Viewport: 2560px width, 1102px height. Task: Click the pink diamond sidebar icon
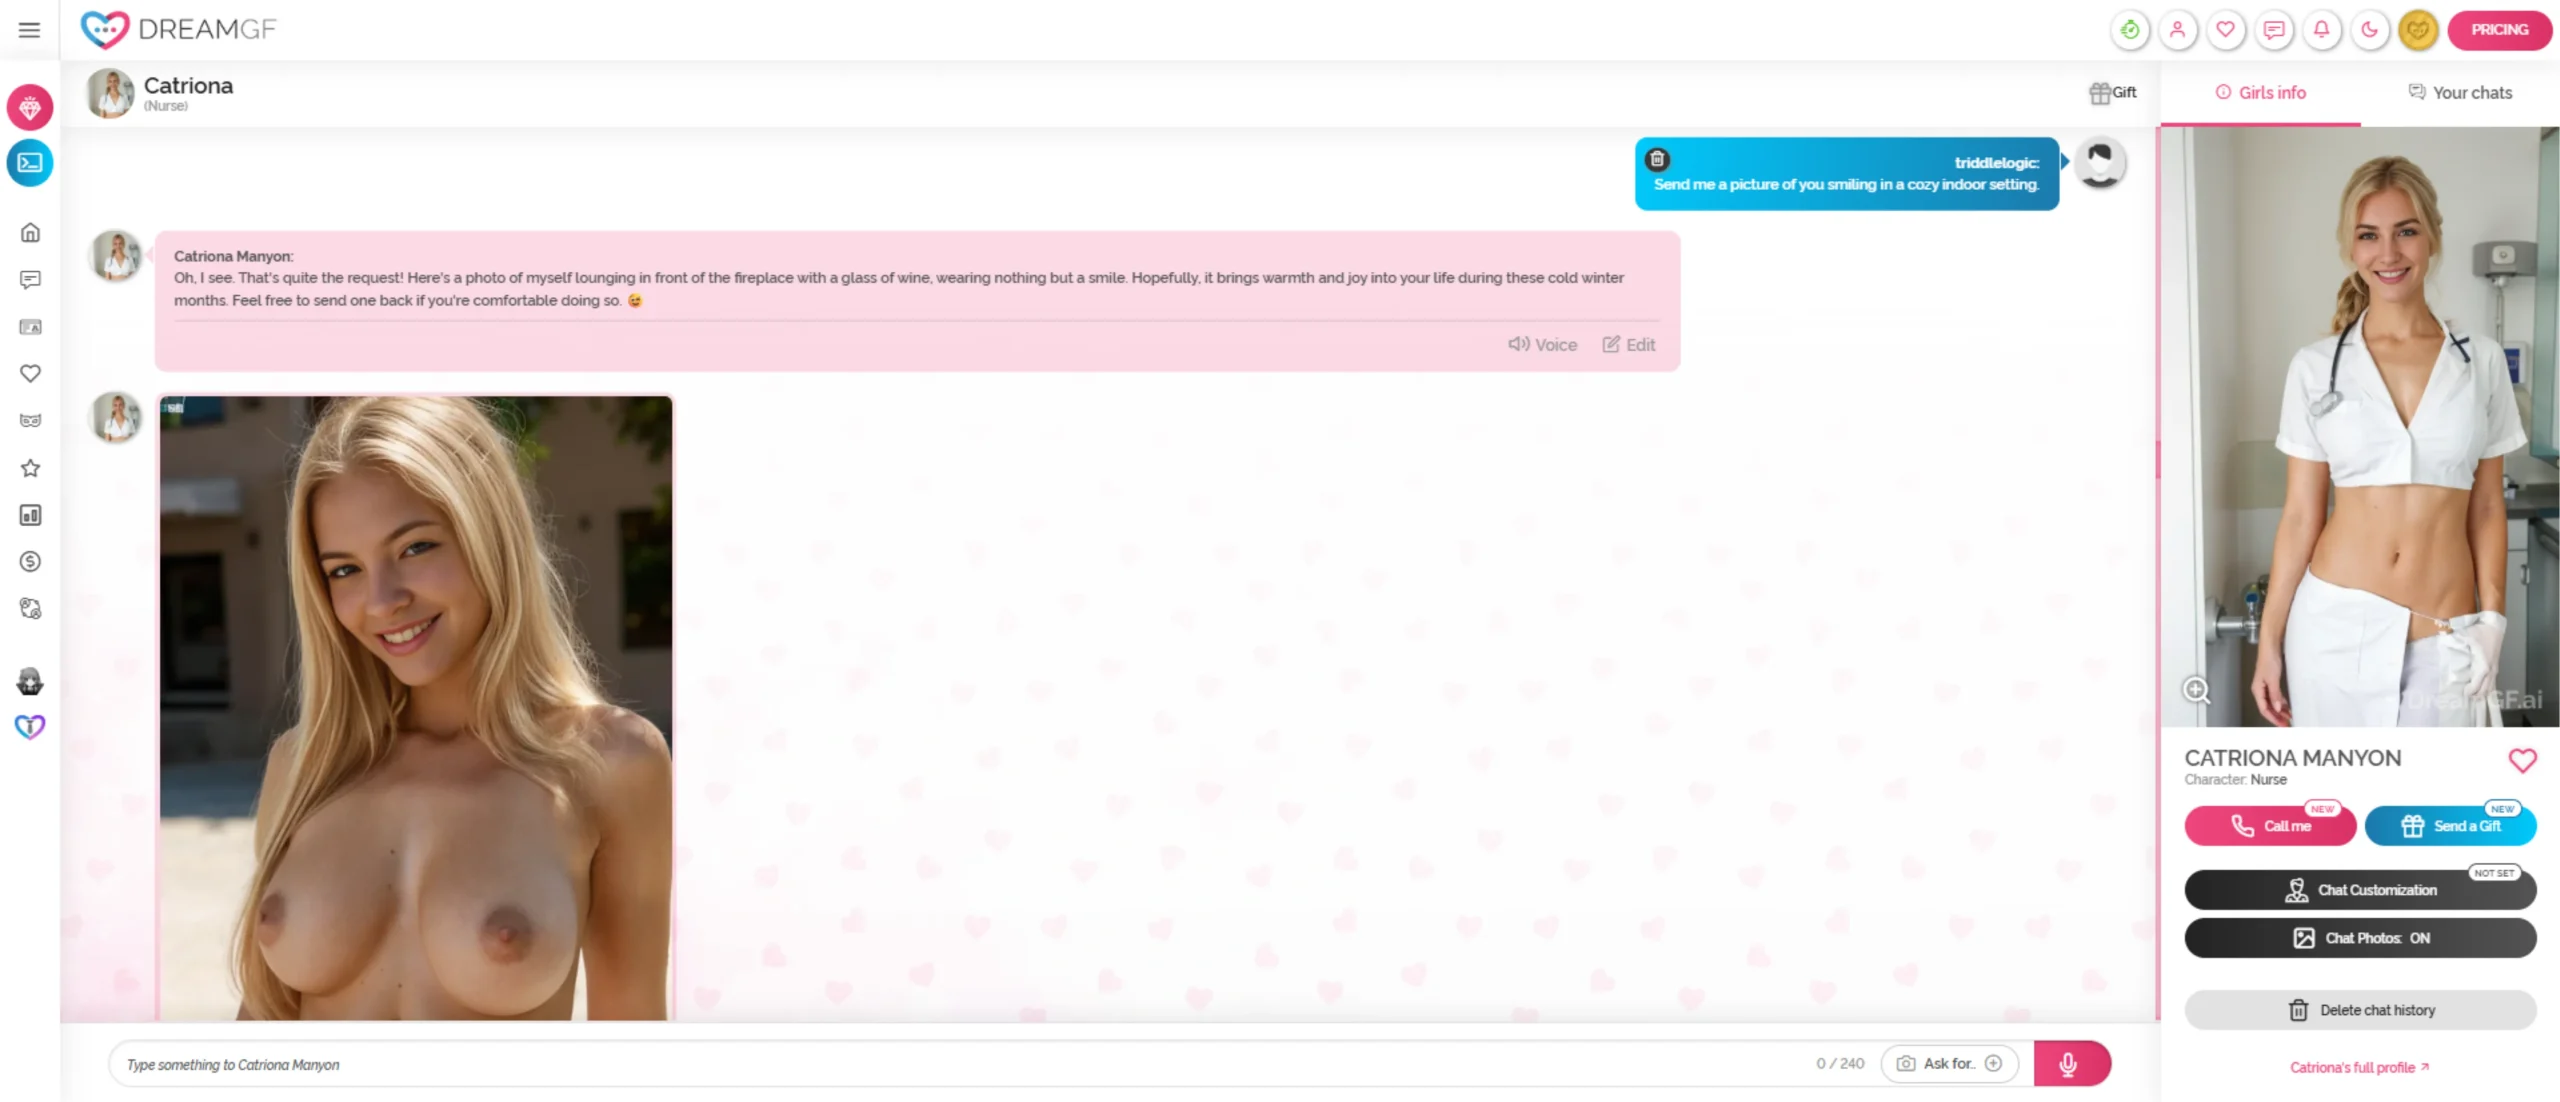[x=30, y=108]
